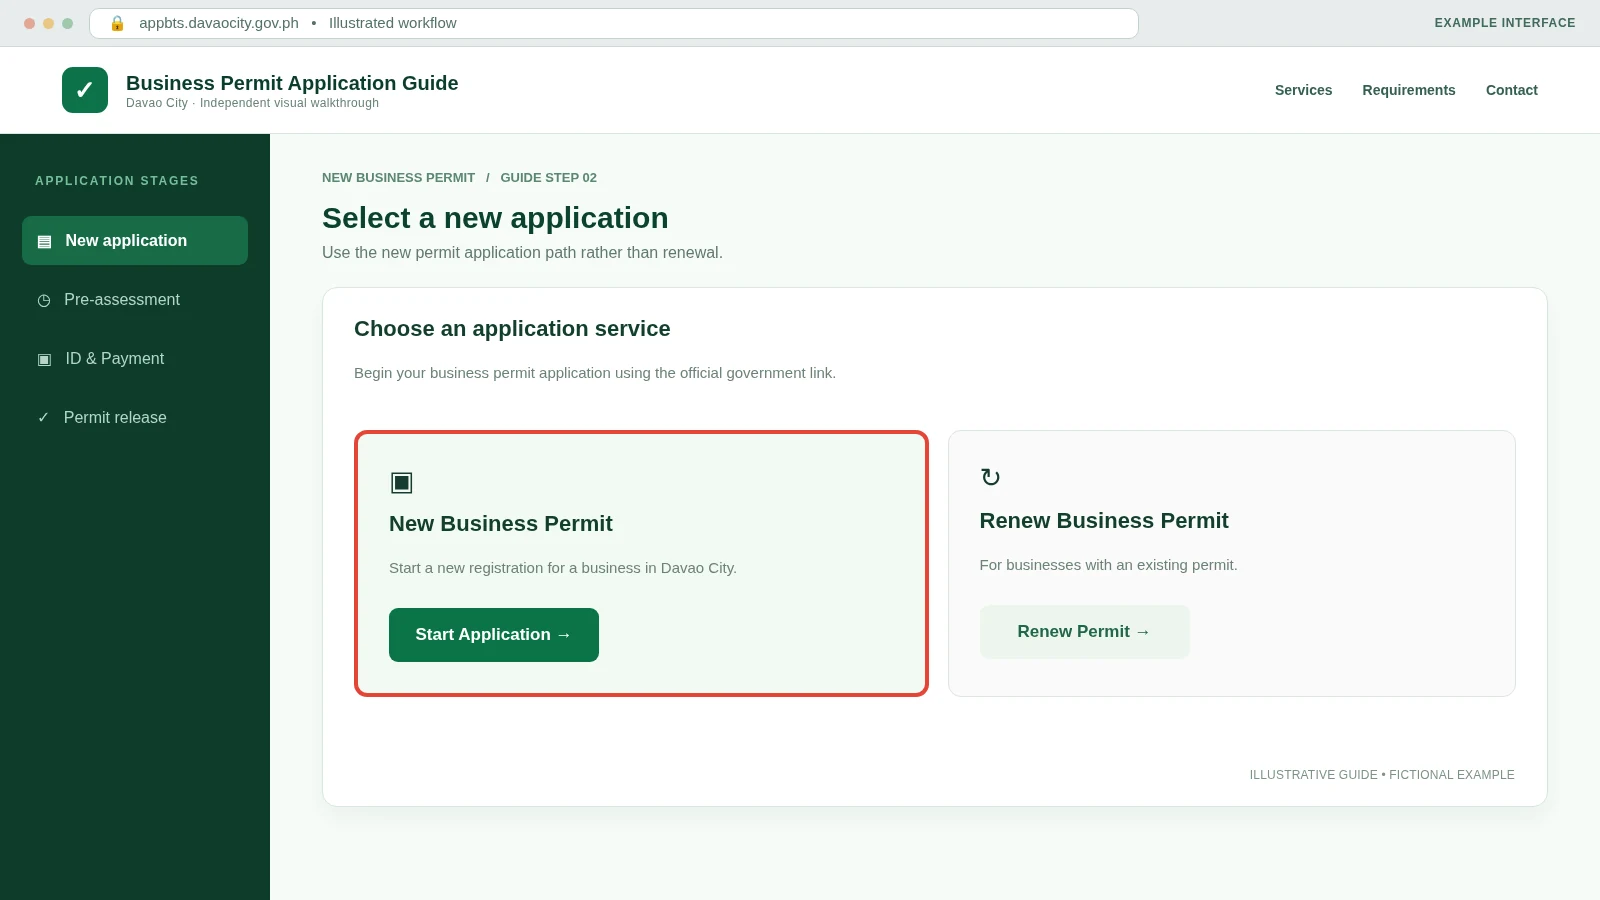The image size is (1600, 900).
Task: Click 'For businesses with an existing permit.' text
Action: tap(1108, 565)
